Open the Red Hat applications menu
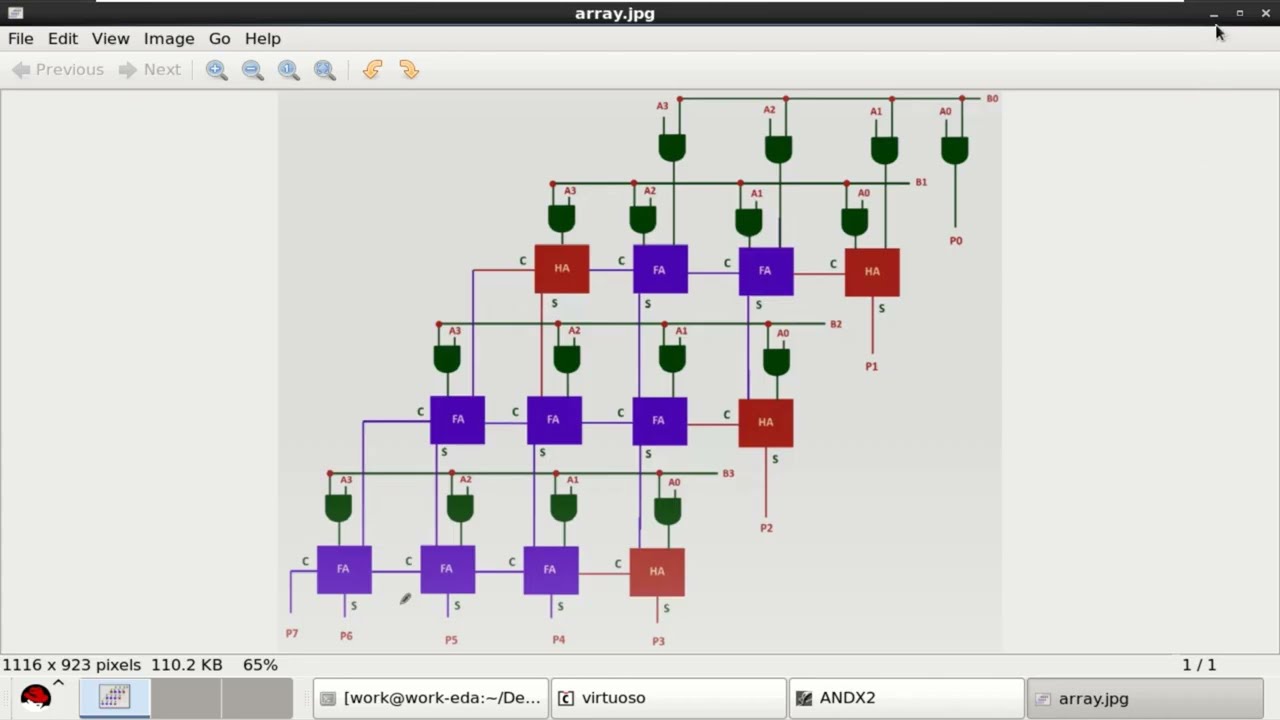The image size is (1280, 720). [35, 697]
